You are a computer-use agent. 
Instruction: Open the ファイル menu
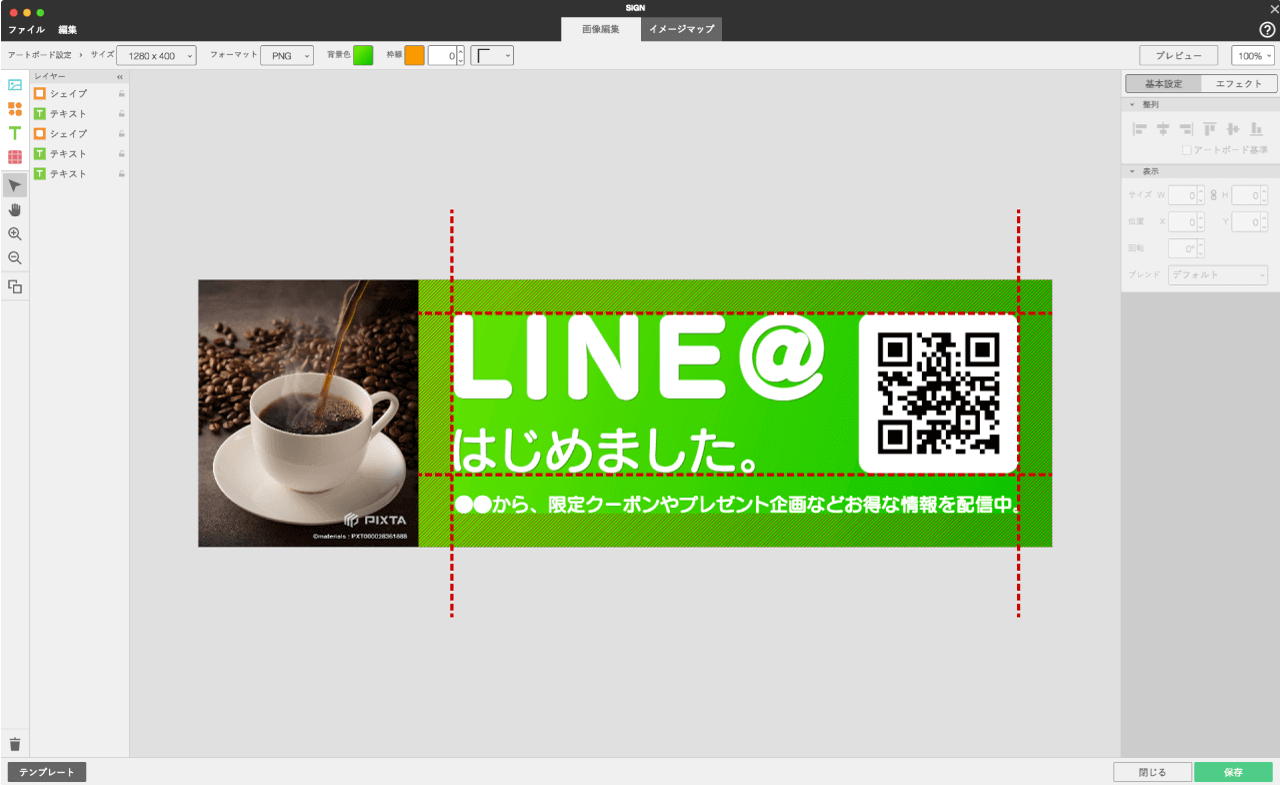[26, 30]
